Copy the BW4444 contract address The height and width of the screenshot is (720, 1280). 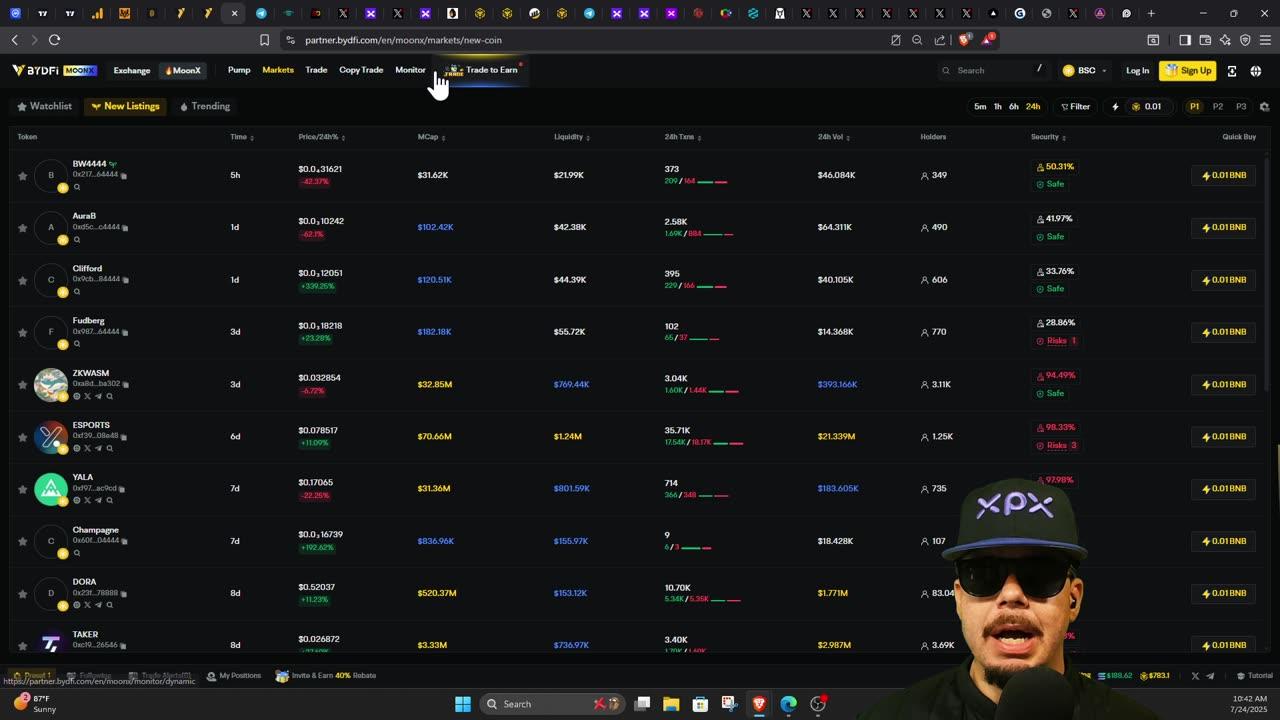124,175
